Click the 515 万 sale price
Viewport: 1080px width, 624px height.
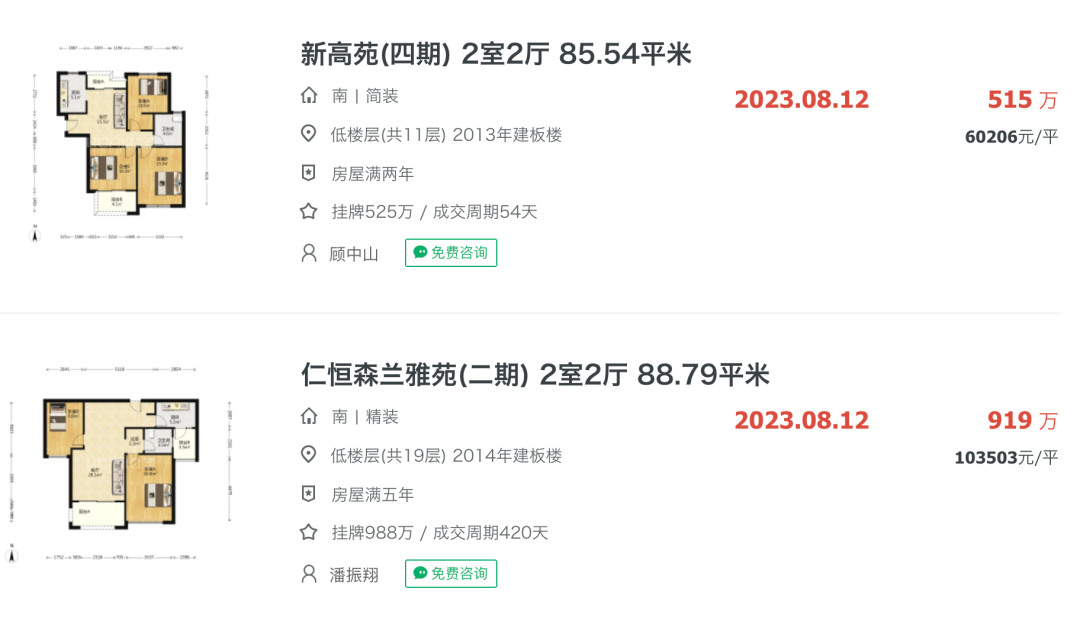pyautogui.click(x=1022, y=100)
